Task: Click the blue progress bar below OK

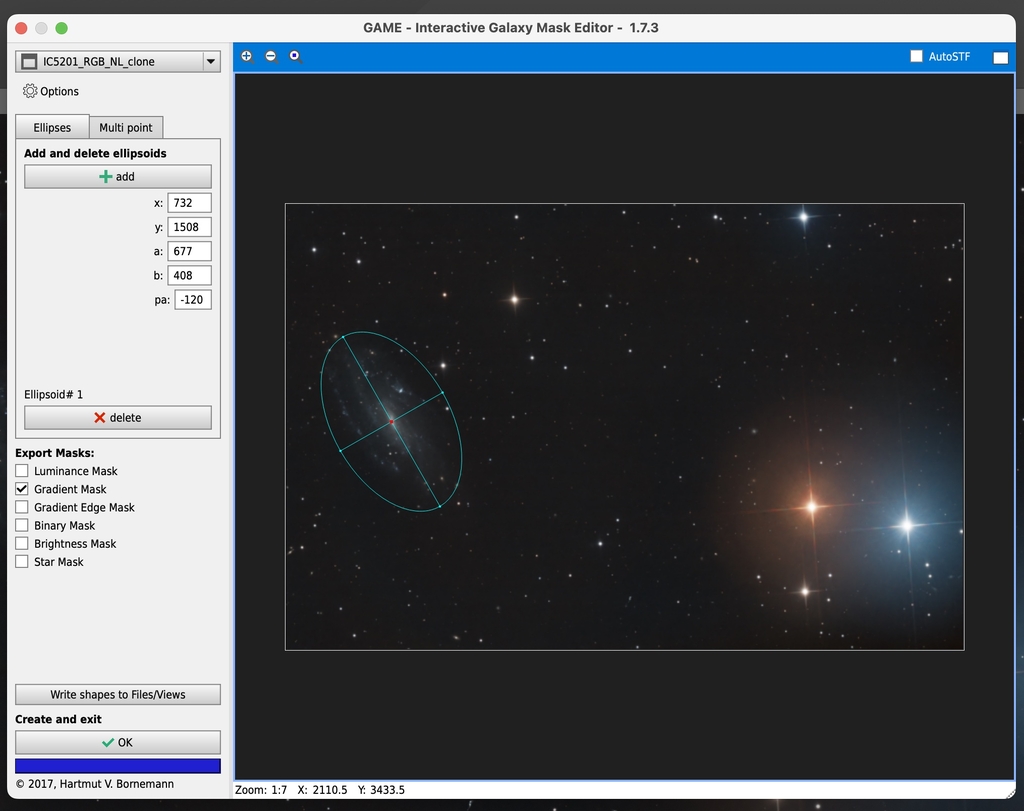Action: [x=117, y=765]
